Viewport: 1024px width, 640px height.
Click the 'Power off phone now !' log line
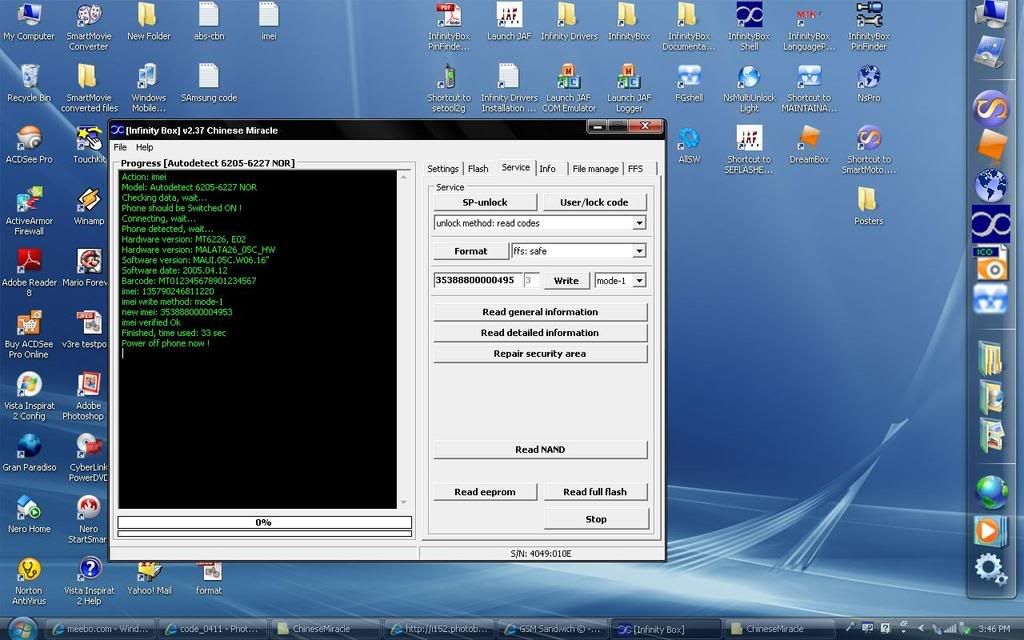coord(165,344)
